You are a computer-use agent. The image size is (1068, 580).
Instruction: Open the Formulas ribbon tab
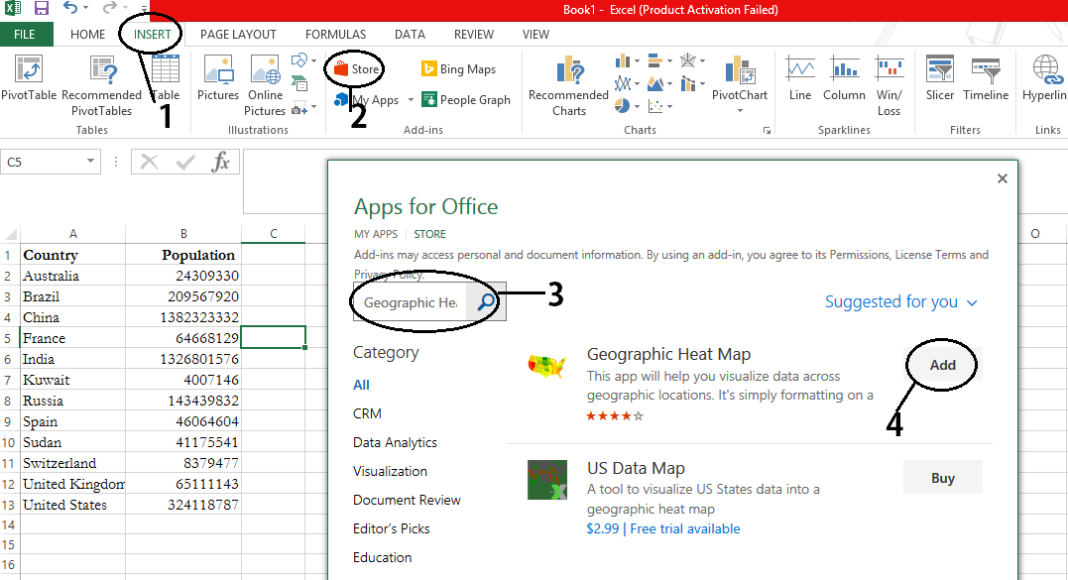[336, 34]
